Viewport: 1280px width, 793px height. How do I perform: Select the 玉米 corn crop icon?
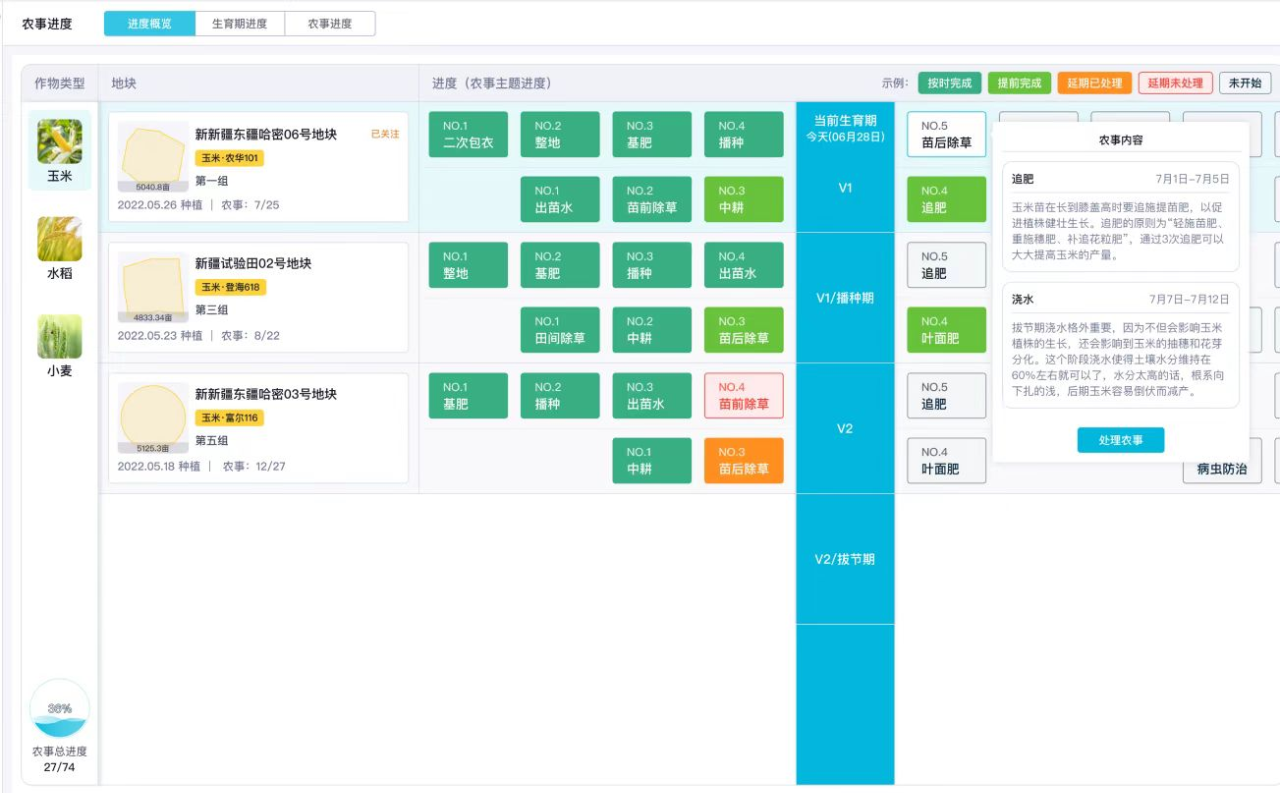pos(60,142)
